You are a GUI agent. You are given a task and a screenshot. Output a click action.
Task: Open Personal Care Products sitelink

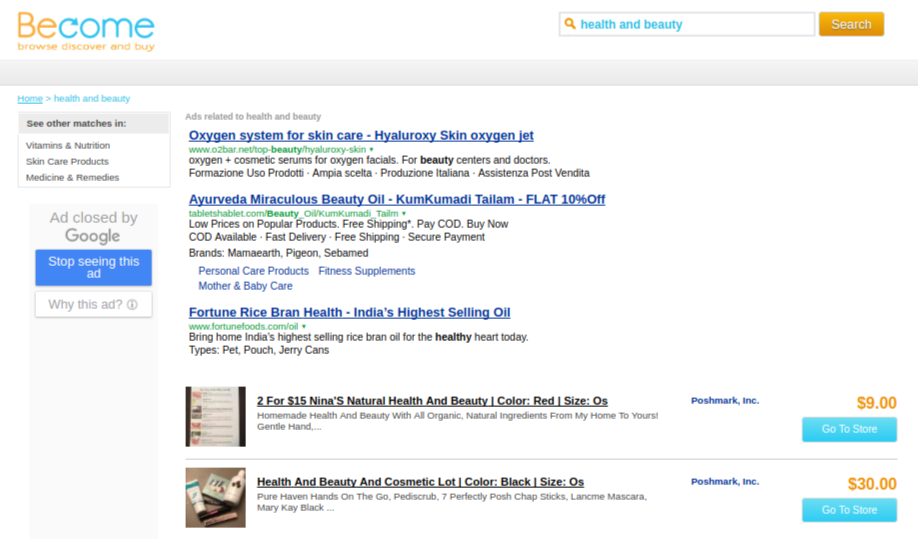coord(254,271)
